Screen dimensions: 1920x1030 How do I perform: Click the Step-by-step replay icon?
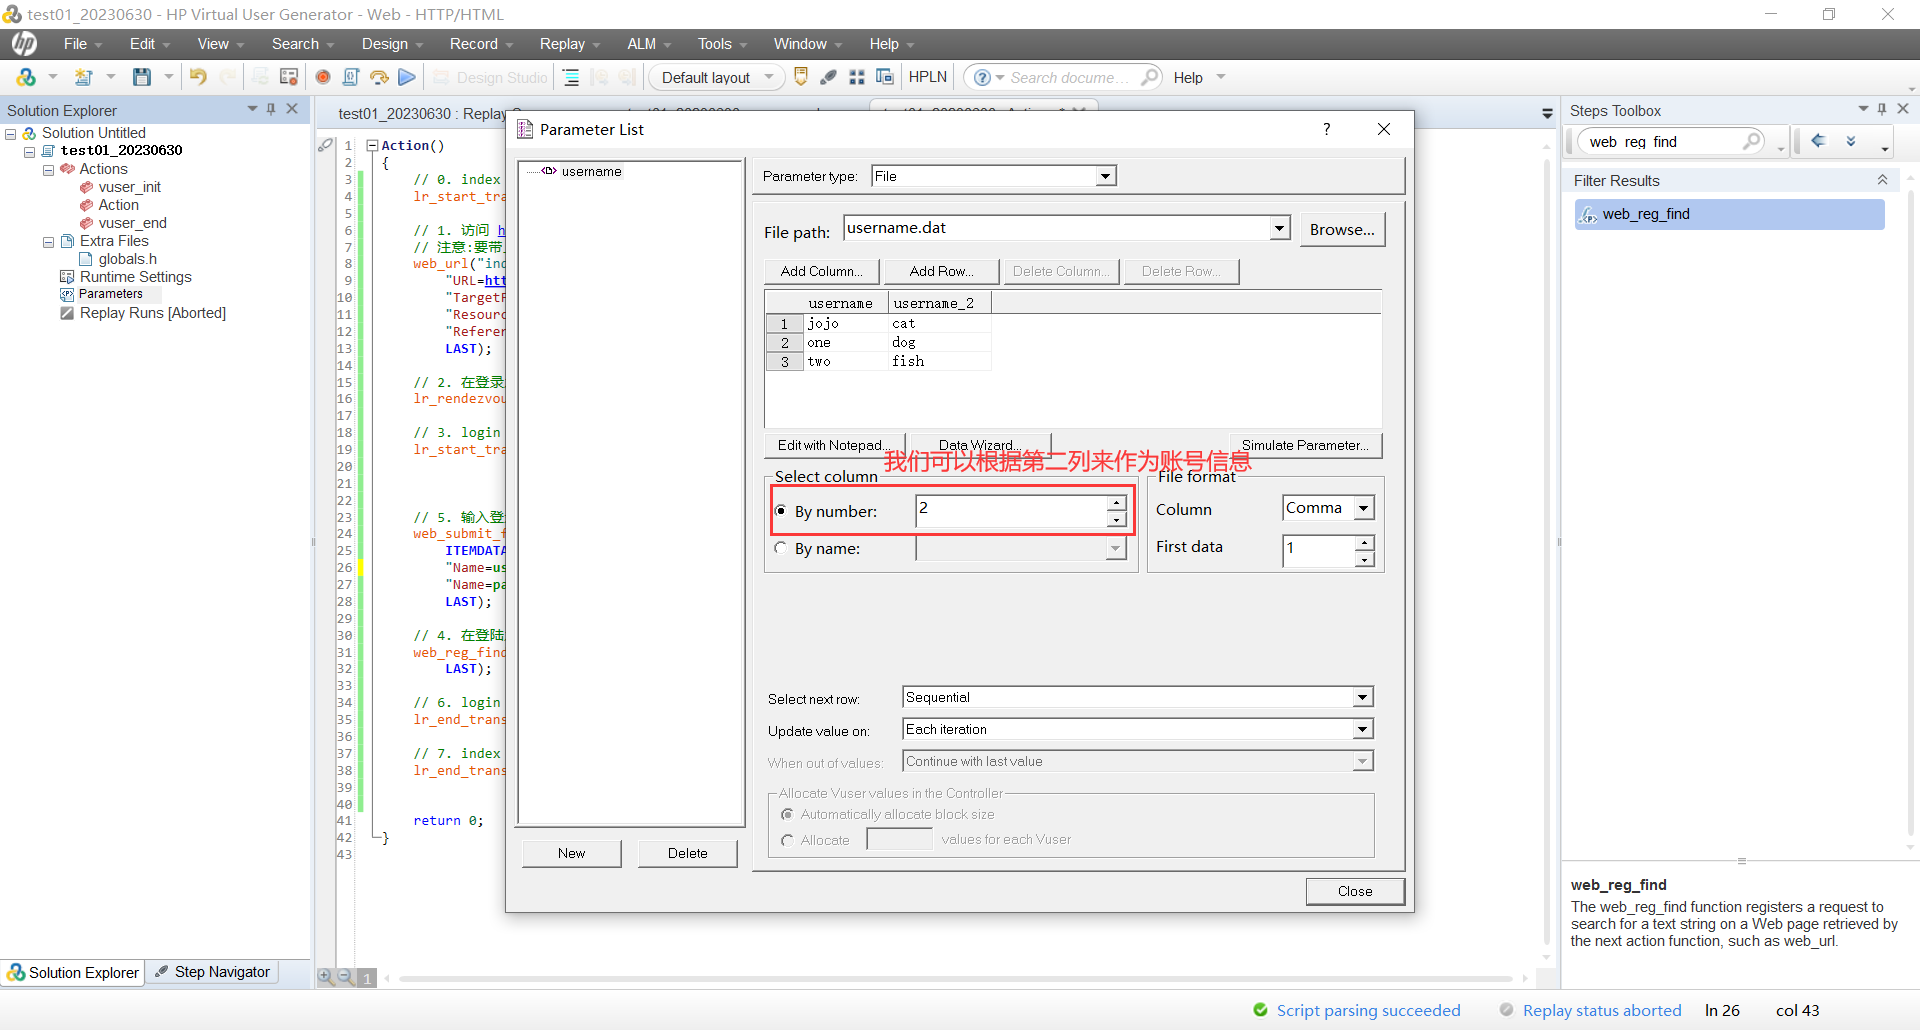coord(379,77)
